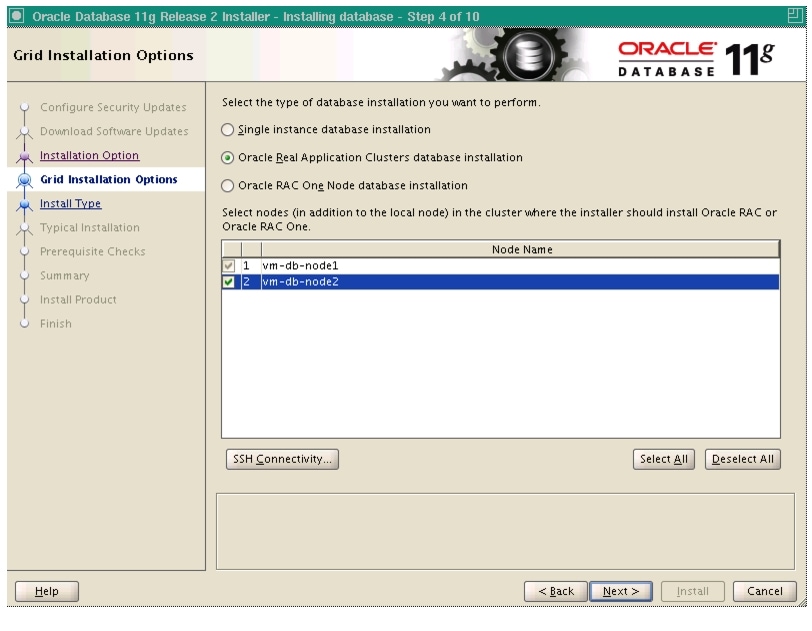Screen dimensions: 812x631
Task: Cancel the database installation
Action: pos(764,591)
